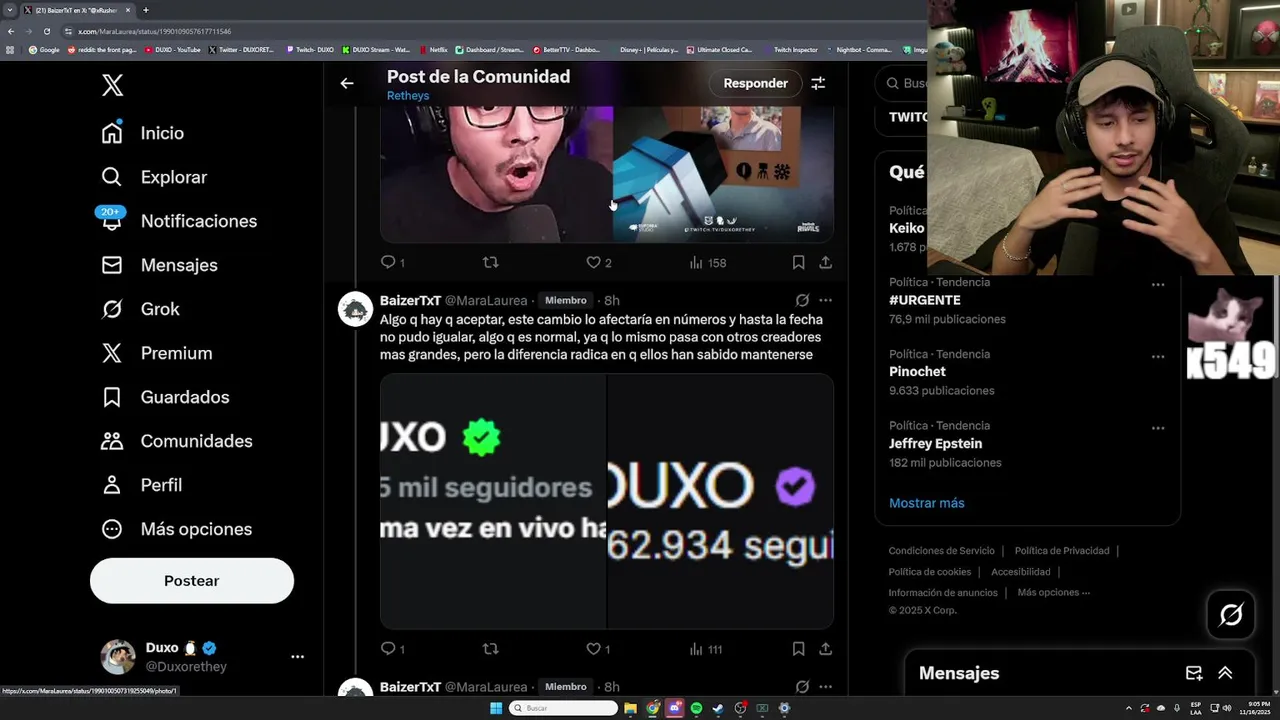Open the floating Grok button
This screenshot has height=720, width=1280.
[1231, 615]
